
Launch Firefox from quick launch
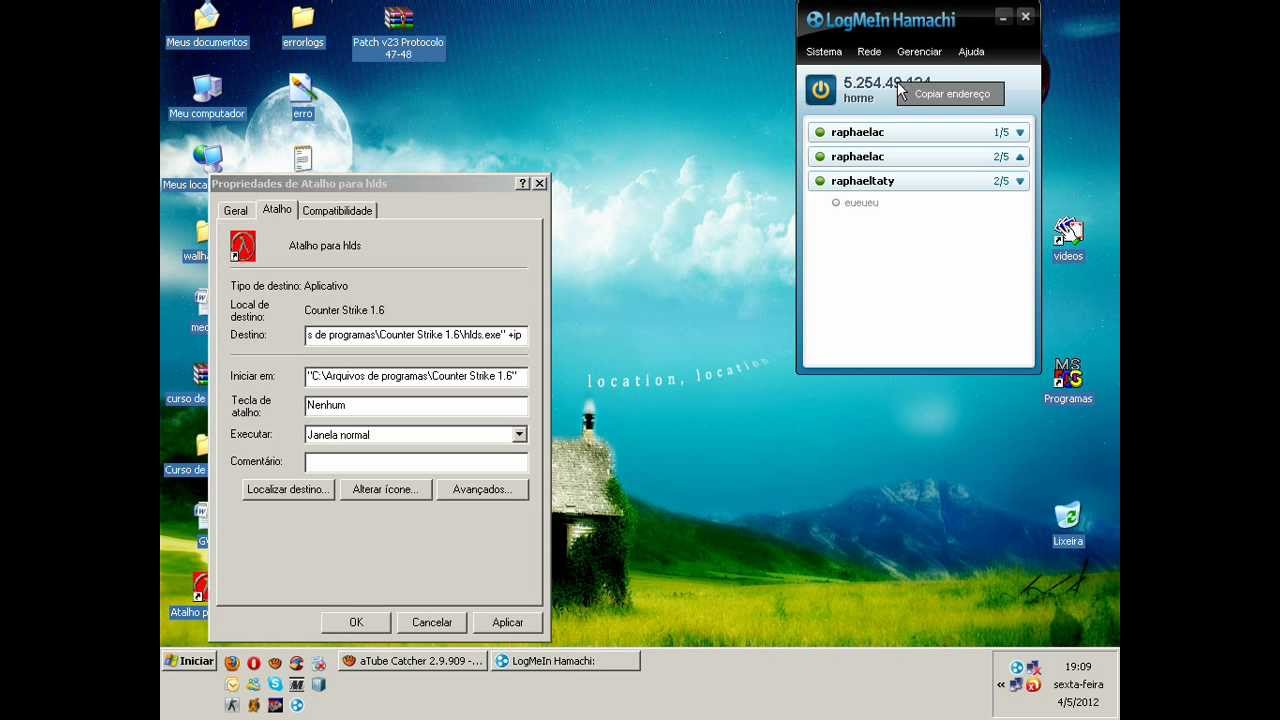232,663
